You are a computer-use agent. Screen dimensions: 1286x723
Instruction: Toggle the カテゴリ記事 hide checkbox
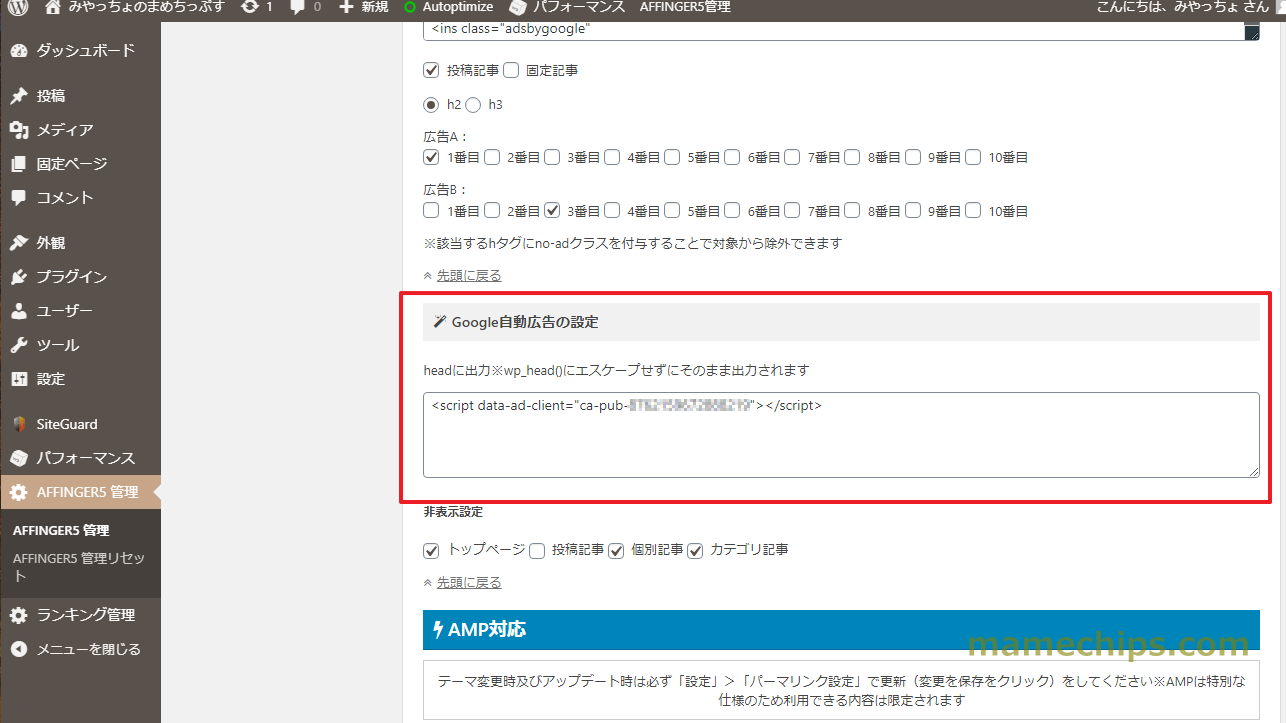695,550
